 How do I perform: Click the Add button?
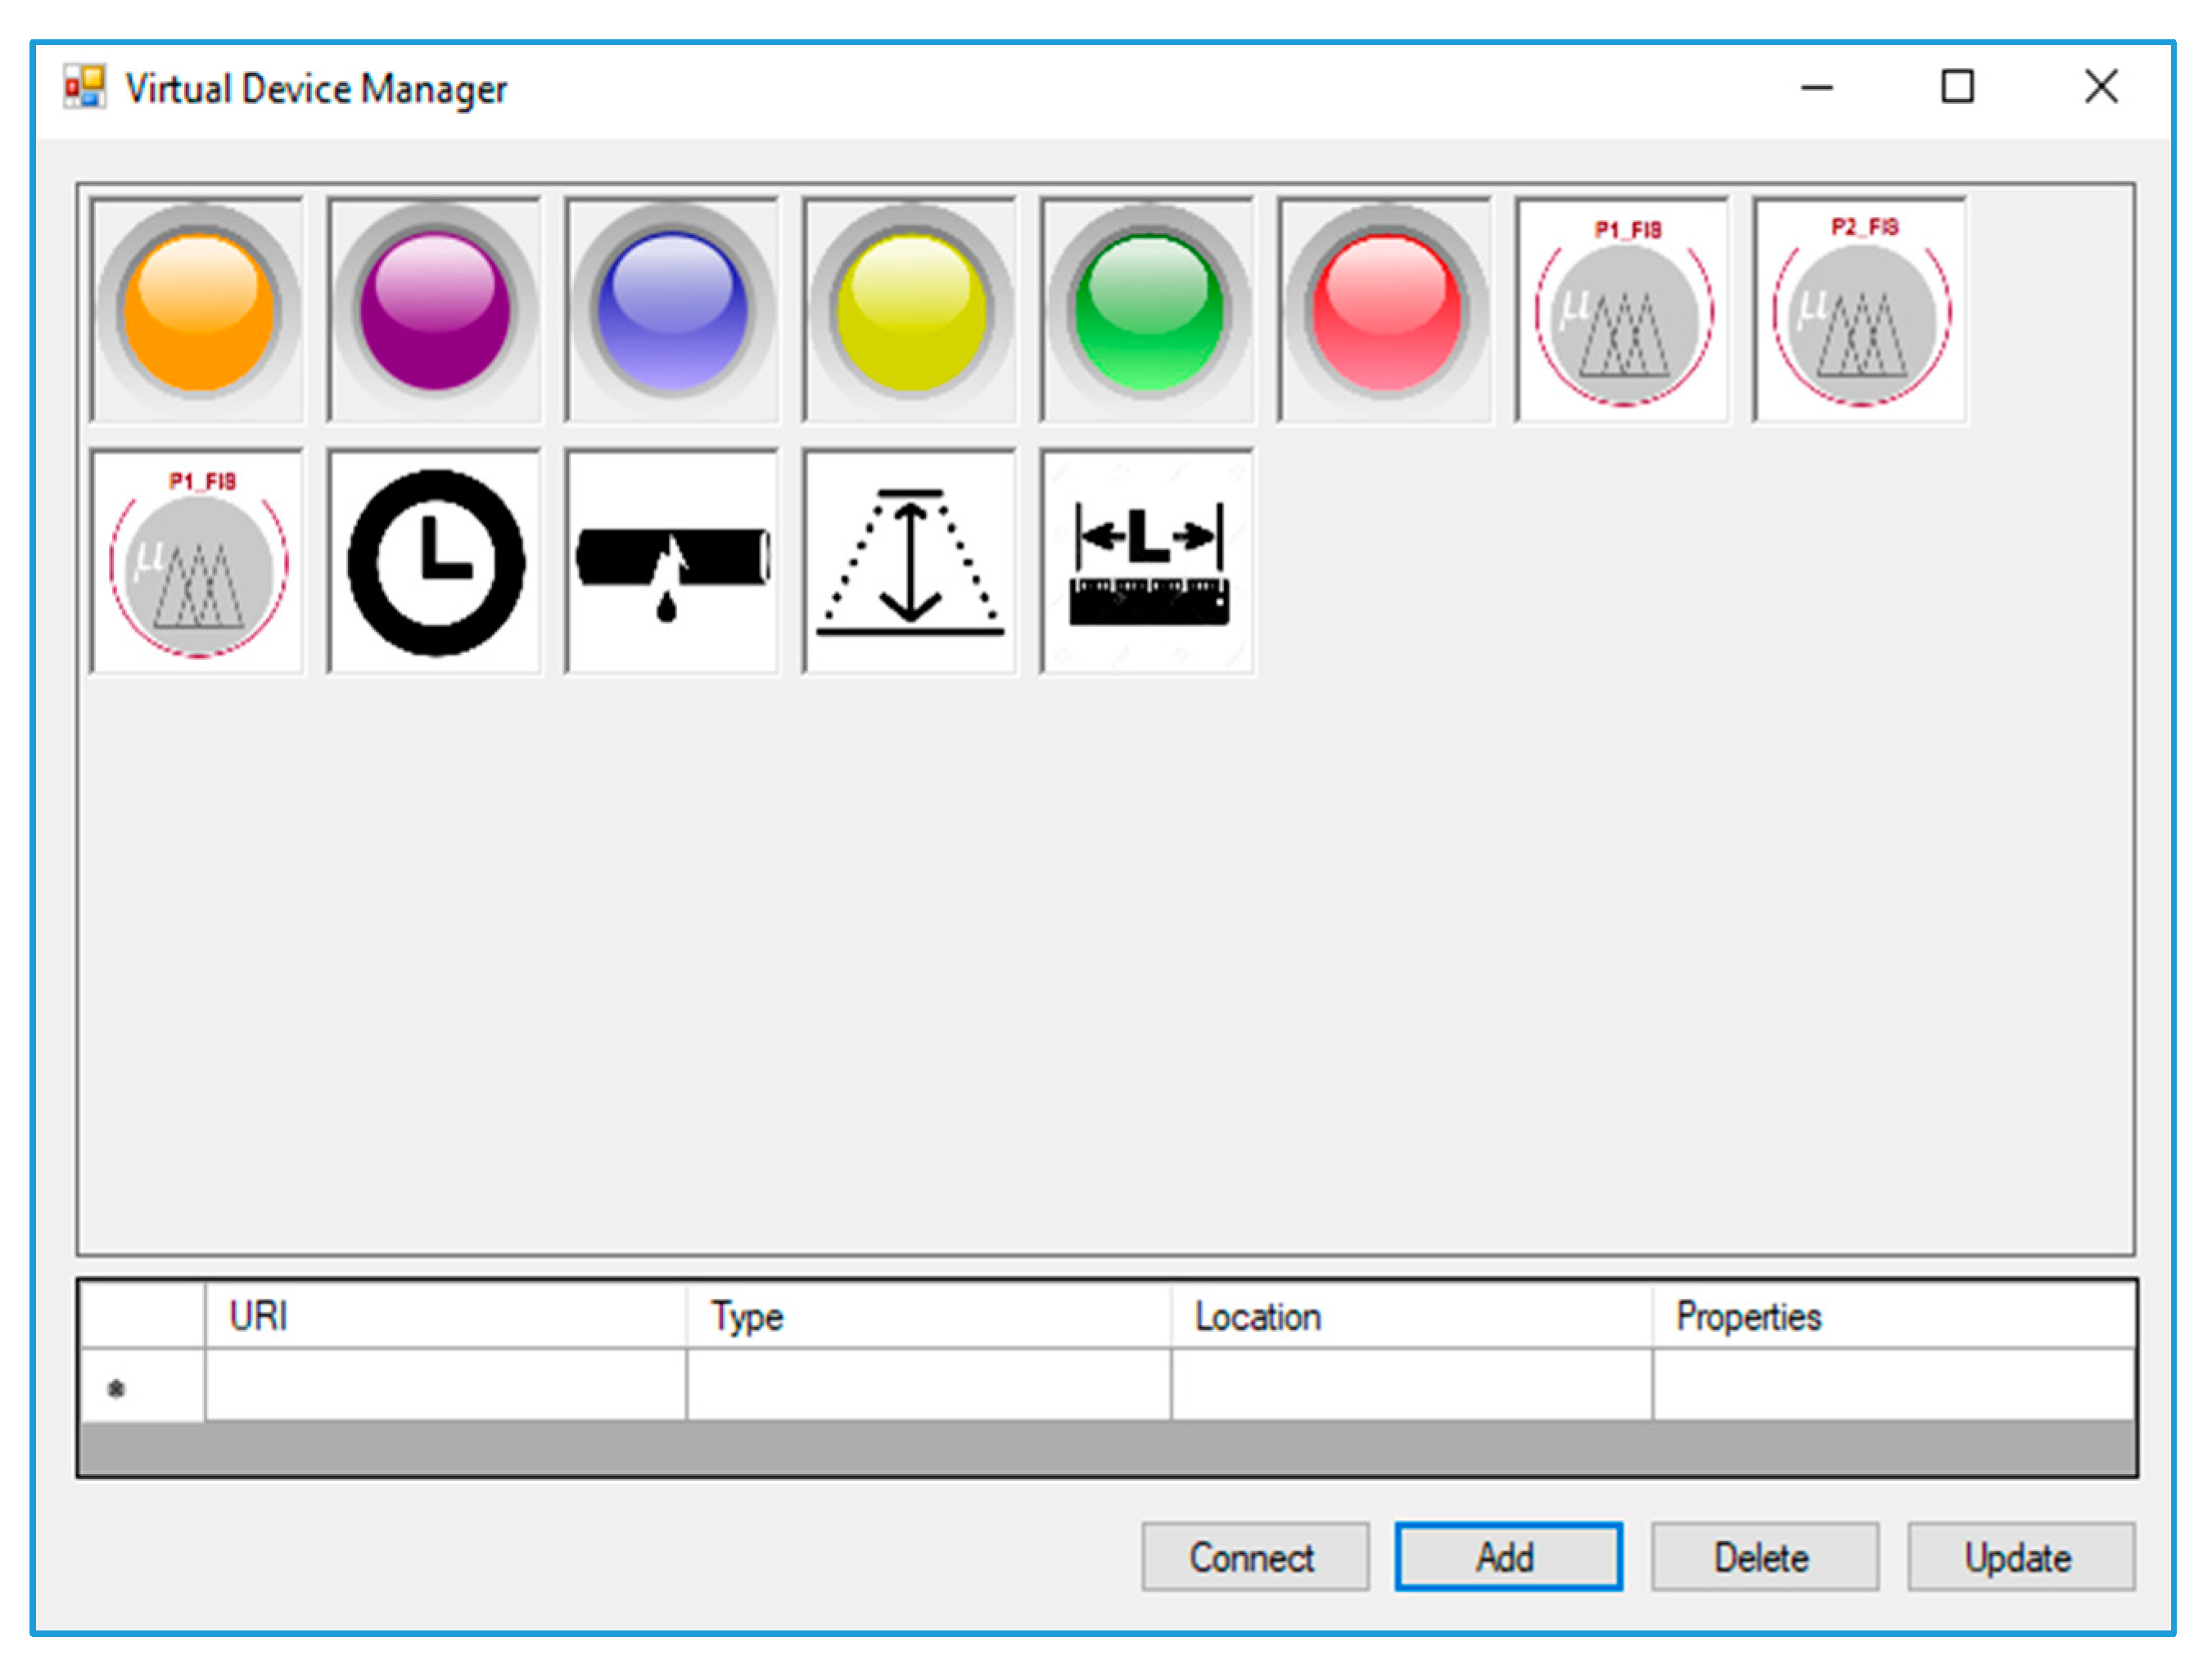coord(1507,1557)
